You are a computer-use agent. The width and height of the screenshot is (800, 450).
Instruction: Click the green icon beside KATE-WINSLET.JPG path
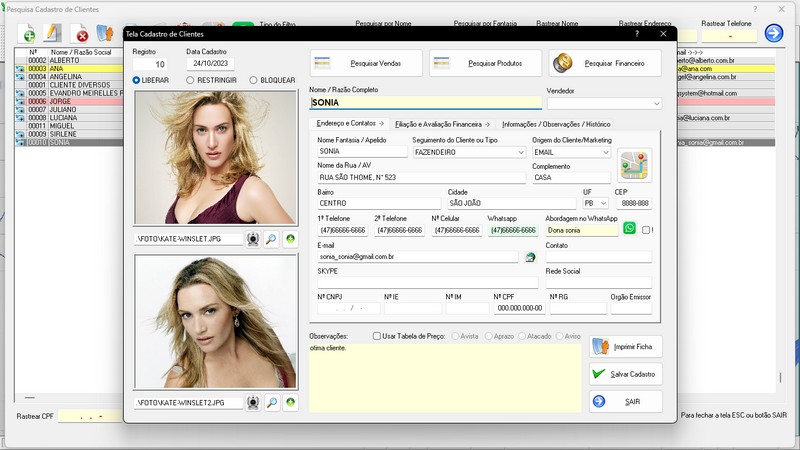[290, 239]
